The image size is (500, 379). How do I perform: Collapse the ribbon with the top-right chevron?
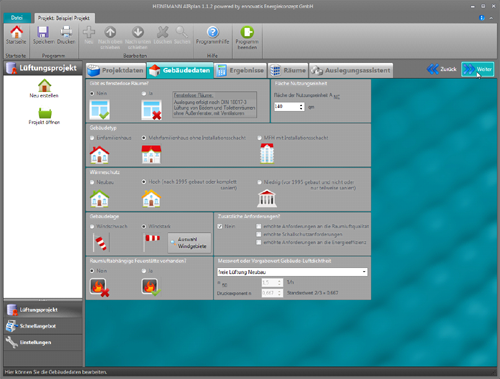[x=491, y=18]
